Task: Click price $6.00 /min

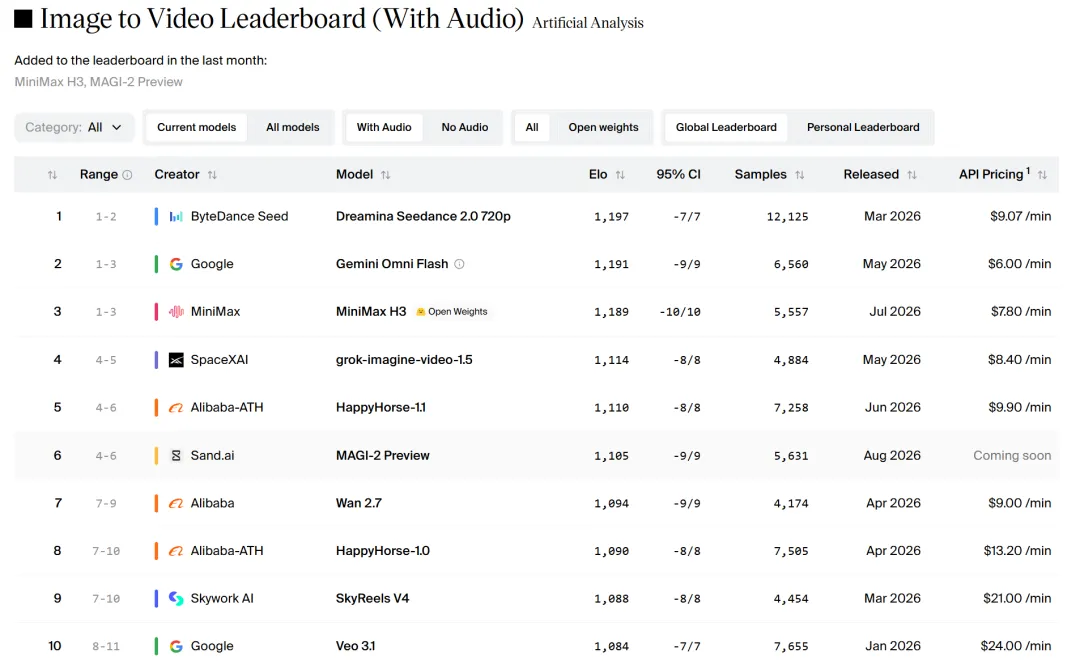Action: pyautogui.click(x=1019, y=264)
